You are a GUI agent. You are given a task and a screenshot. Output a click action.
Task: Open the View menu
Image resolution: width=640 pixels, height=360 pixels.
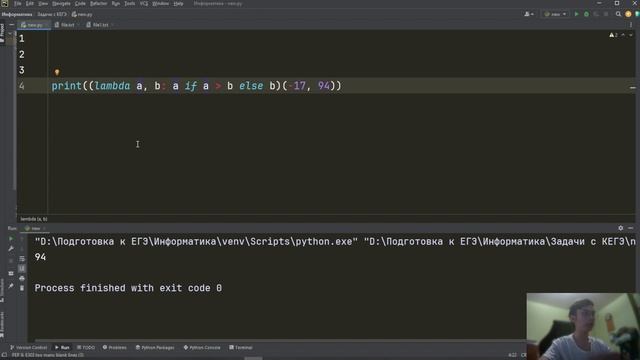(x=43, y=4)
